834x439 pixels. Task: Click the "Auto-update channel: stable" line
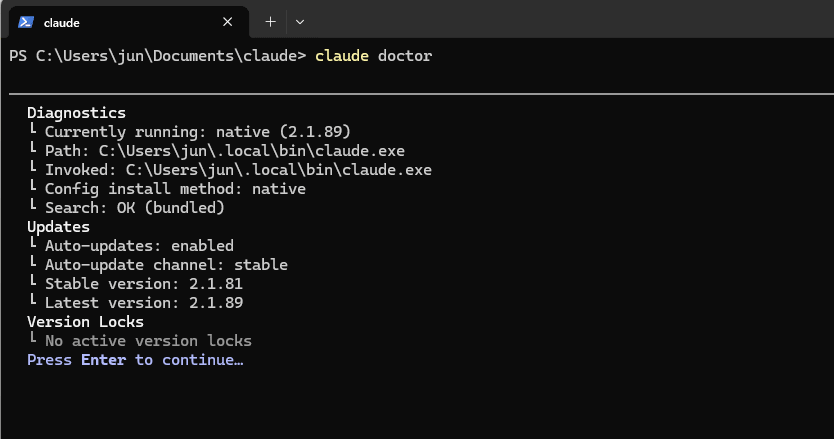[166, 265]
